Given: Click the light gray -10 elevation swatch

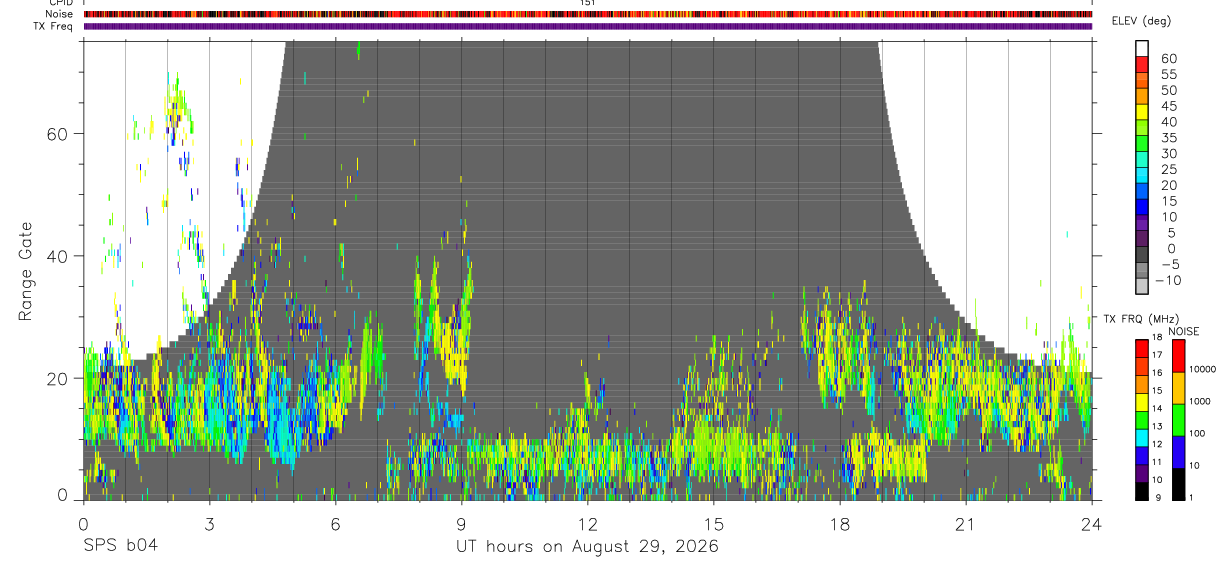Looking at the screenshot, I should click(1142, 284).
